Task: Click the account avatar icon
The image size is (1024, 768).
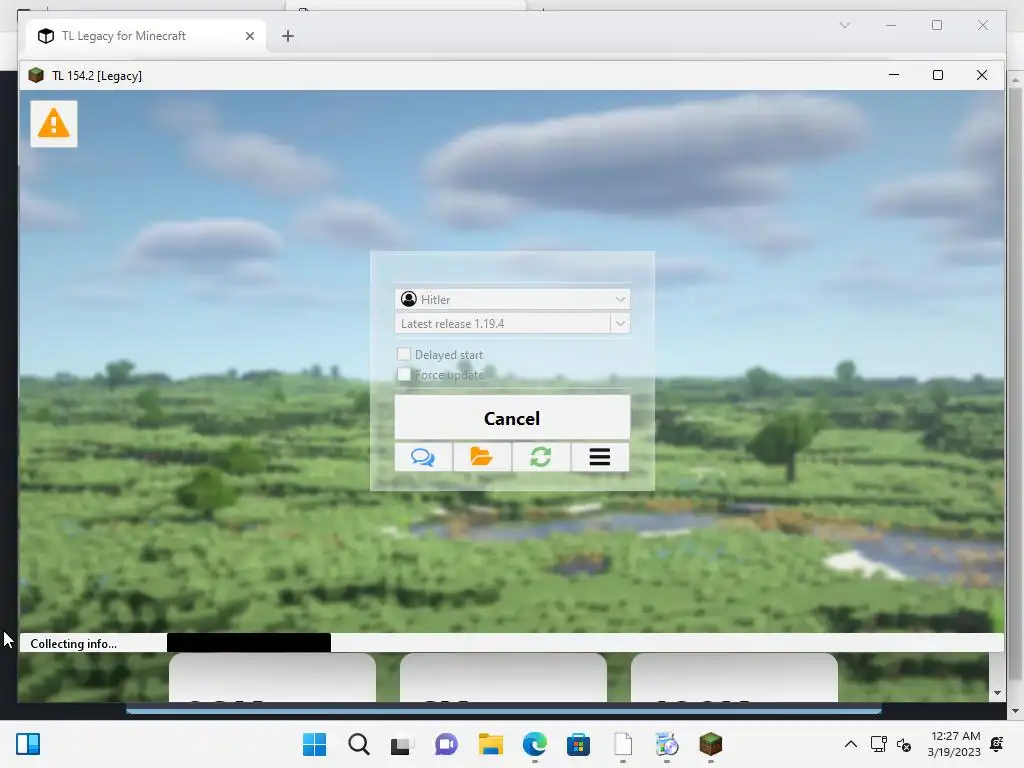Action: pos(409,299)
